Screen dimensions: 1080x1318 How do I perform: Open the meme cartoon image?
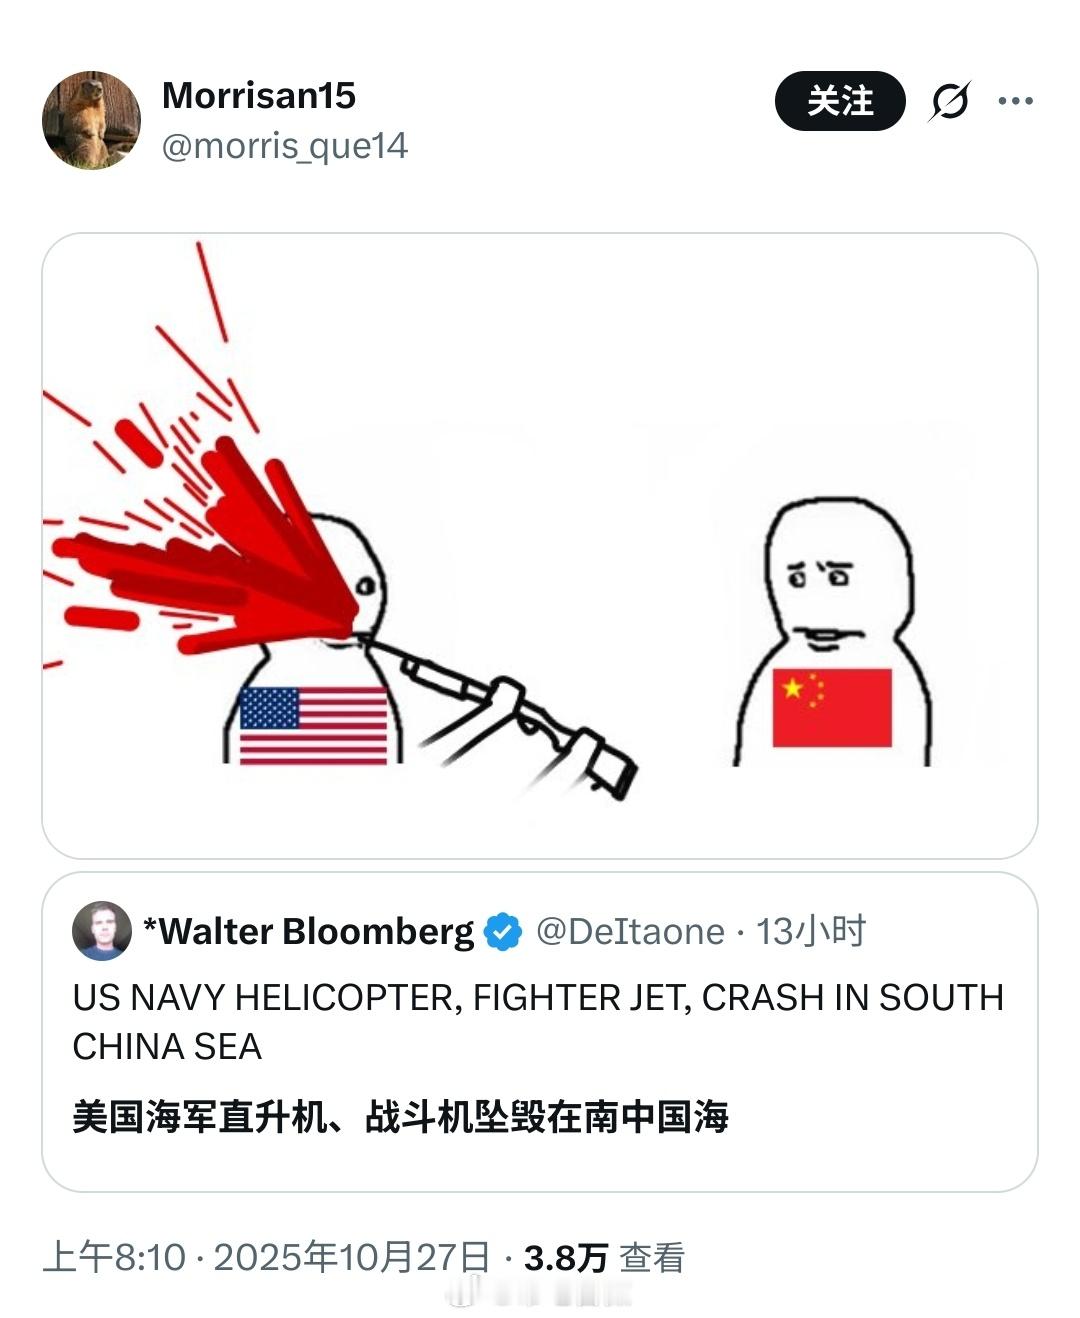(x=540, y=546)
